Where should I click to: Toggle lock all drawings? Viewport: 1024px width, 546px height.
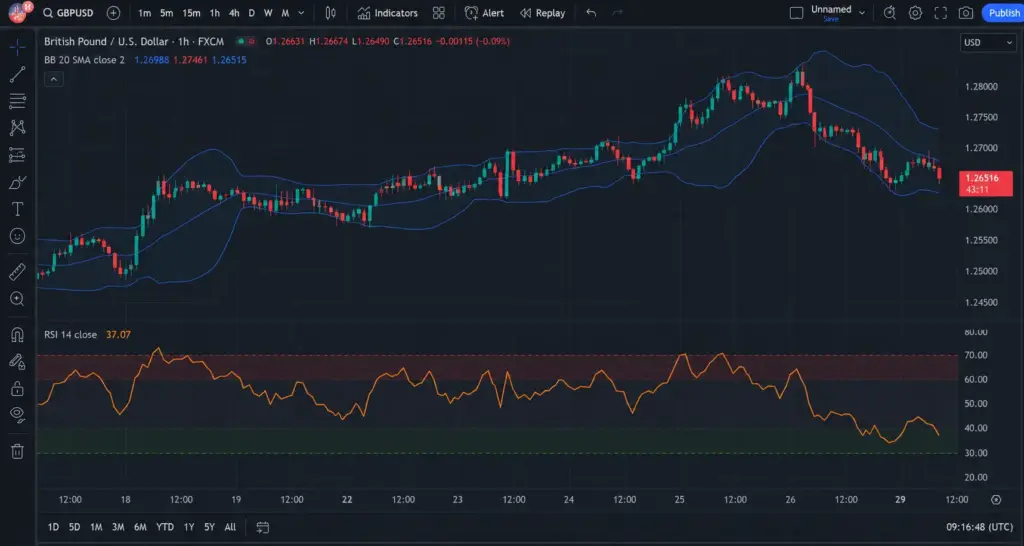coord(18,389)
